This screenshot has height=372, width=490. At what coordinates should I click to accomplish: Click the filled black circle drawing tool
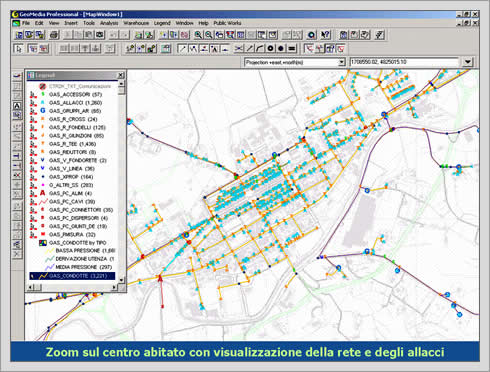coord(281,49)
